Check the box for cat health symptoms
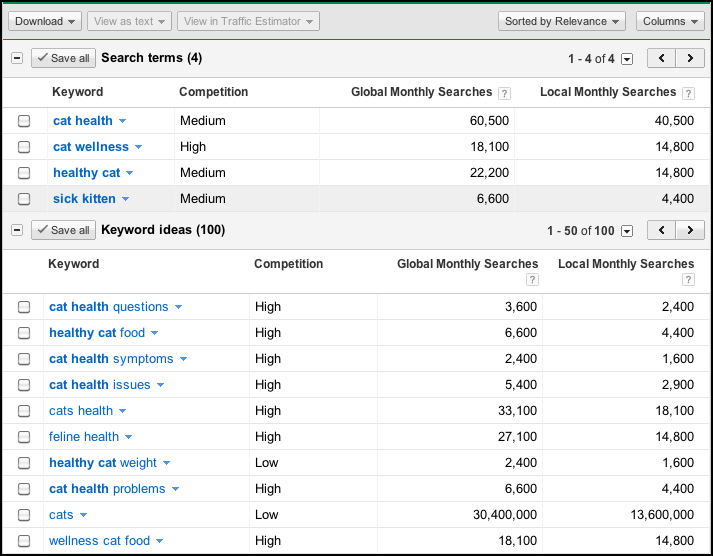The image size is (713, 556). pyautogui.click(x=24, y=359)
